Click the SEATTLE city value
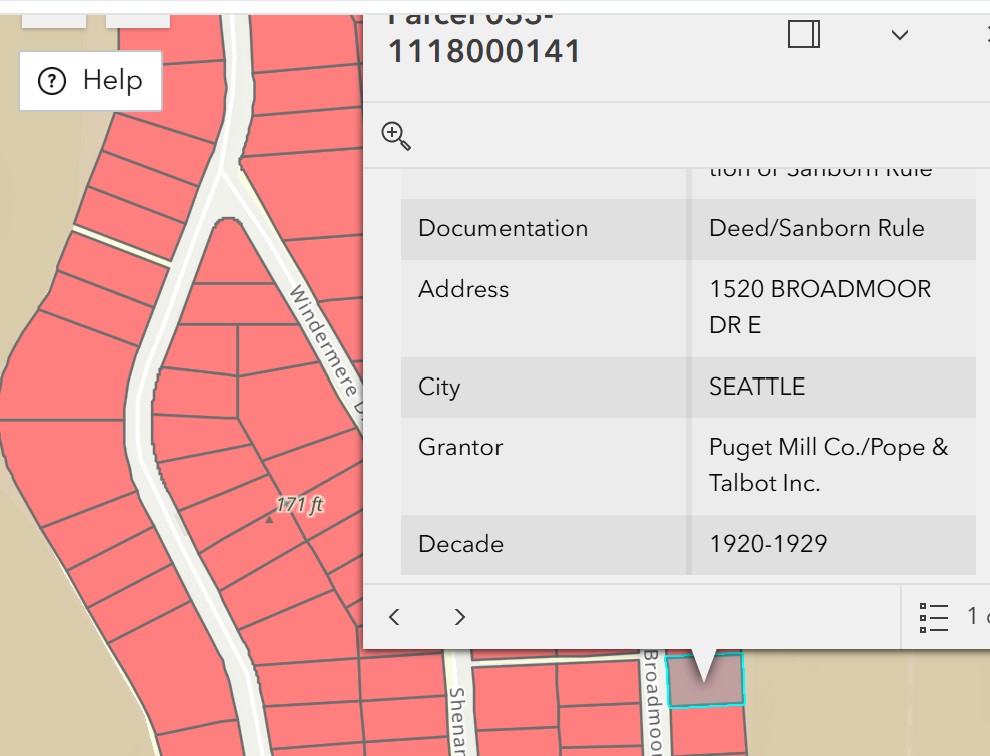The height and width of the screenshot is (756, 990). (757, 387)
